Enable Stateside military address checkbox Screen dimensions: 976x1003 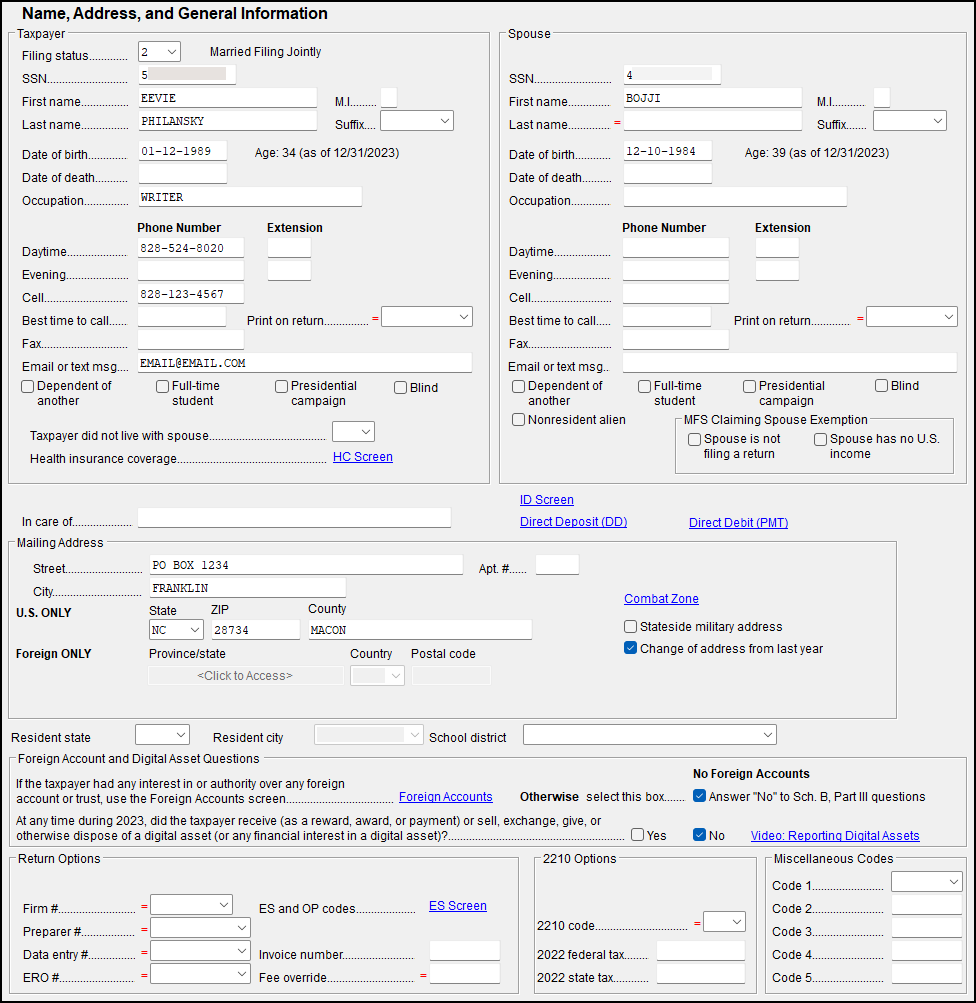pyautogui.click(x=631, y=626)
